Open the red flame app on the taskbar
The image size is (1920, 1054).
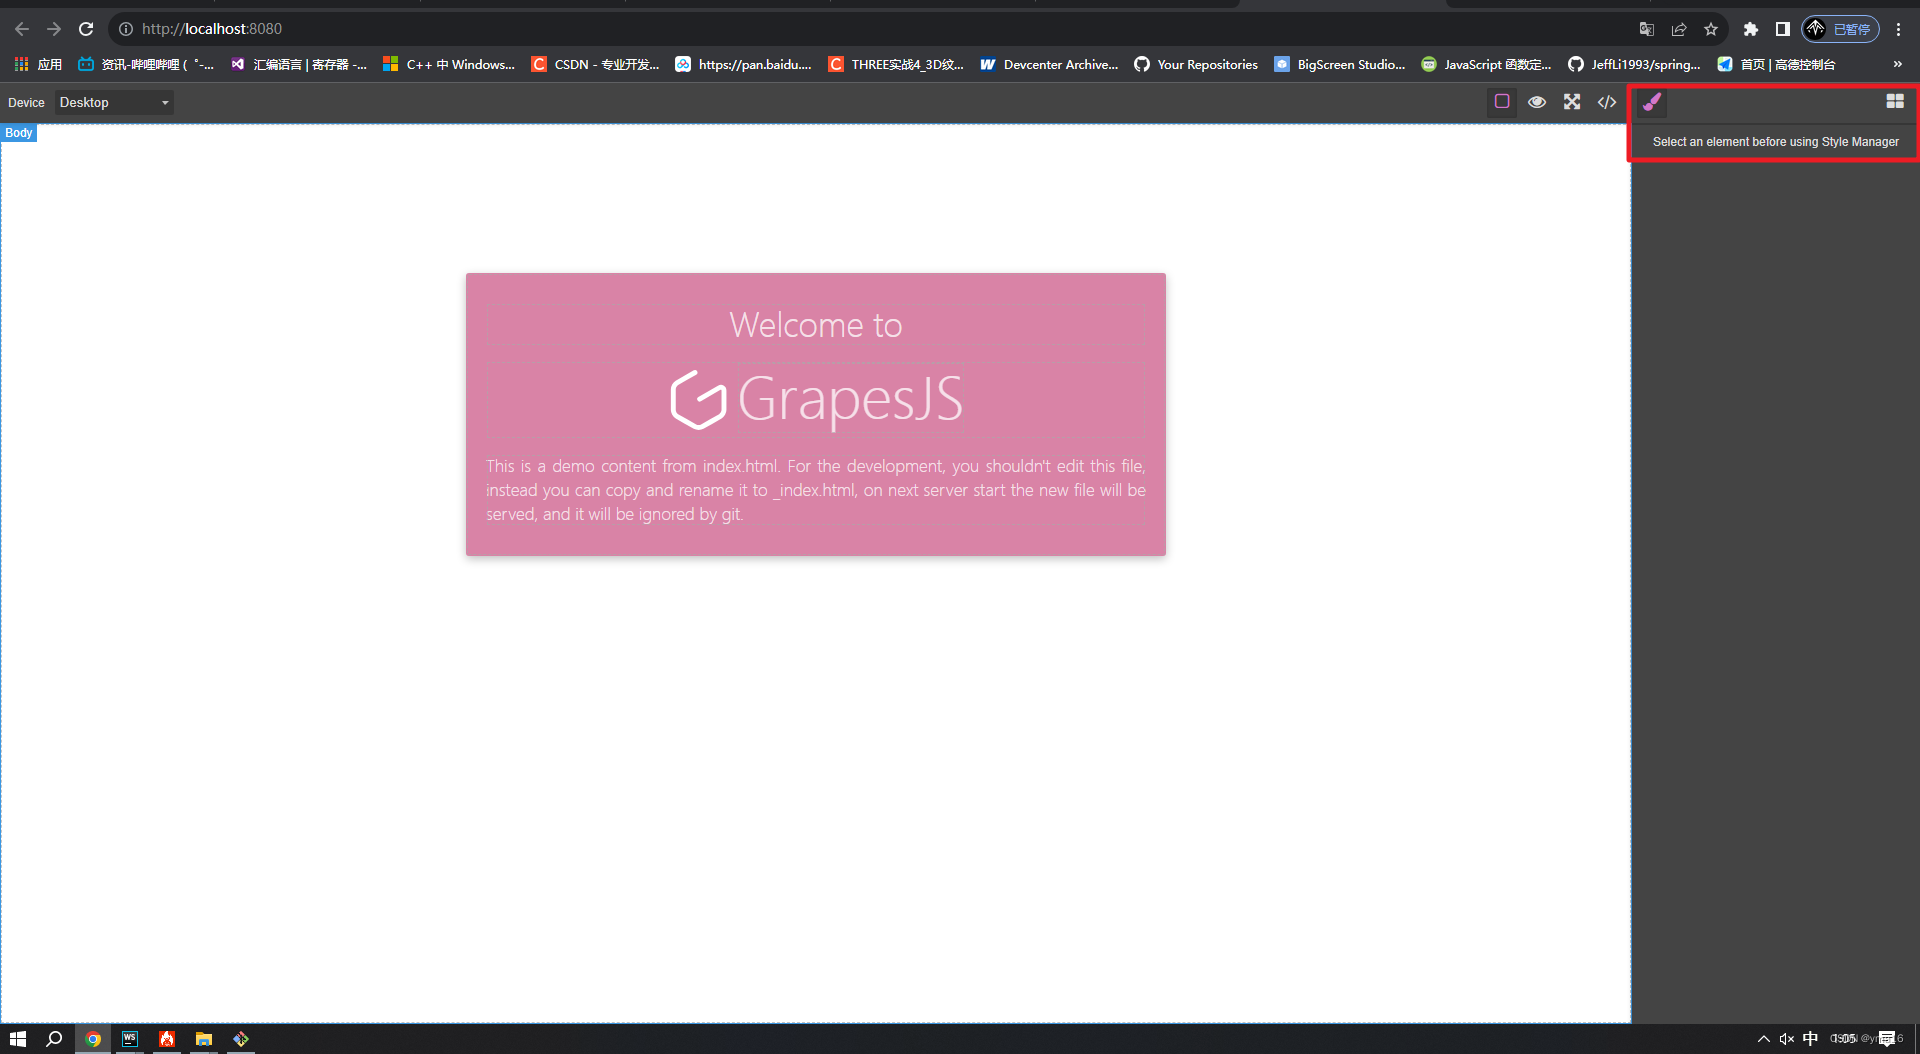pos(167,1039)
